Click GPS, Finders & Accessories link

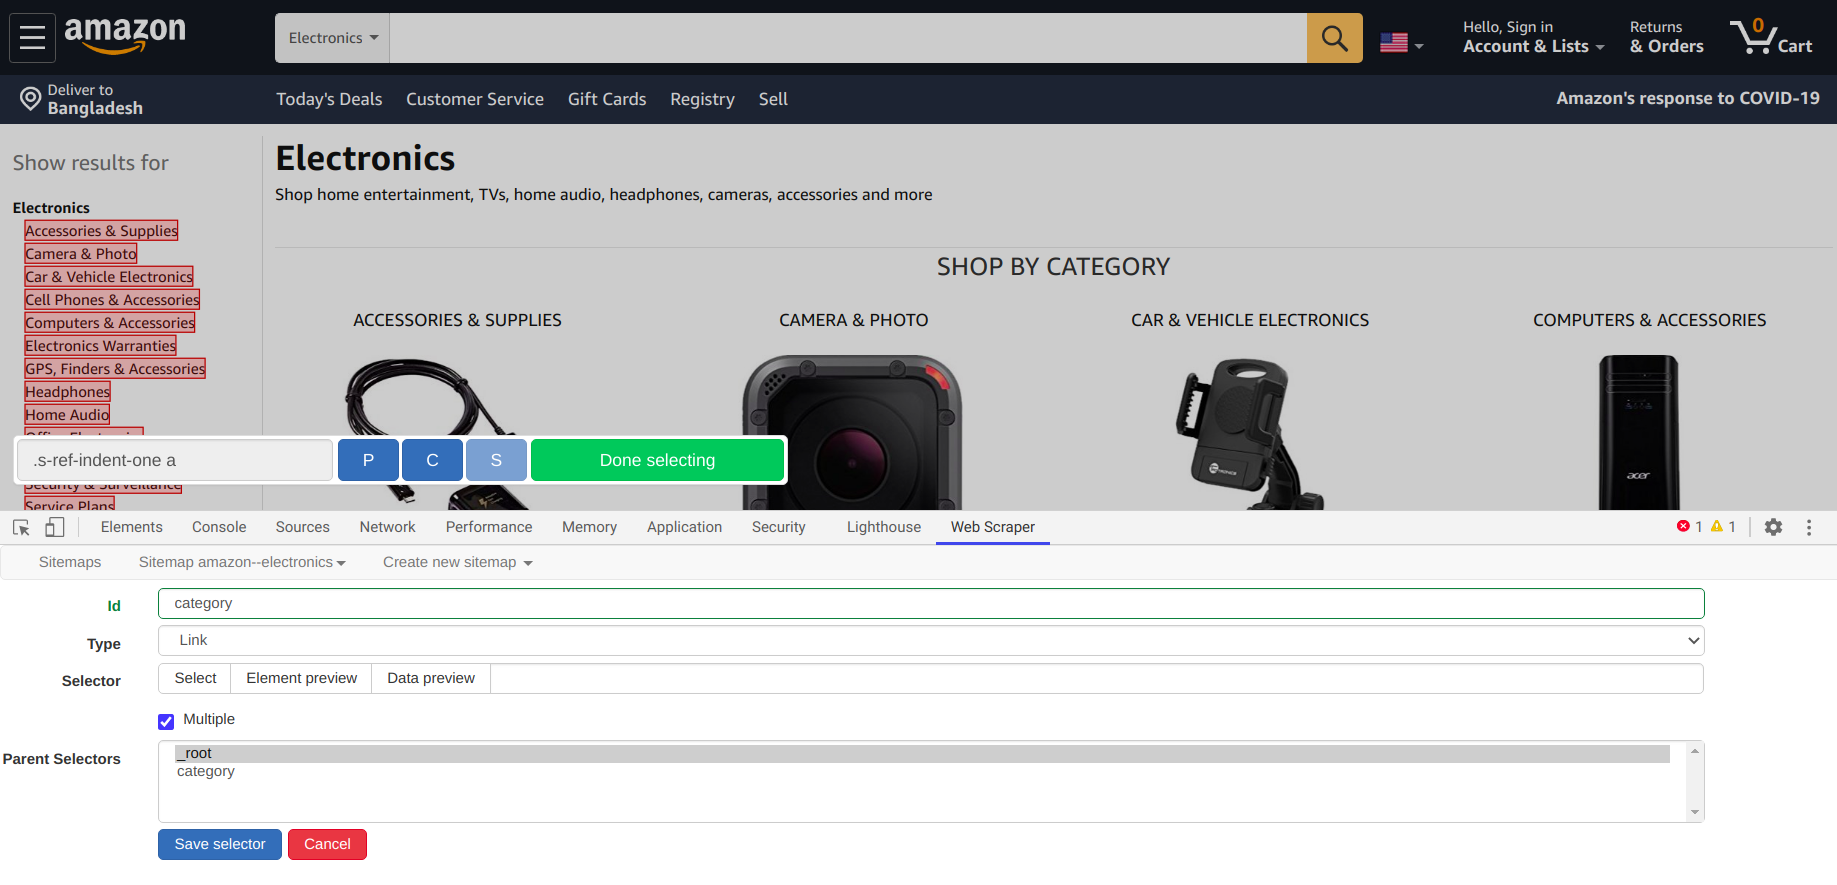click(x=115, y=369)
